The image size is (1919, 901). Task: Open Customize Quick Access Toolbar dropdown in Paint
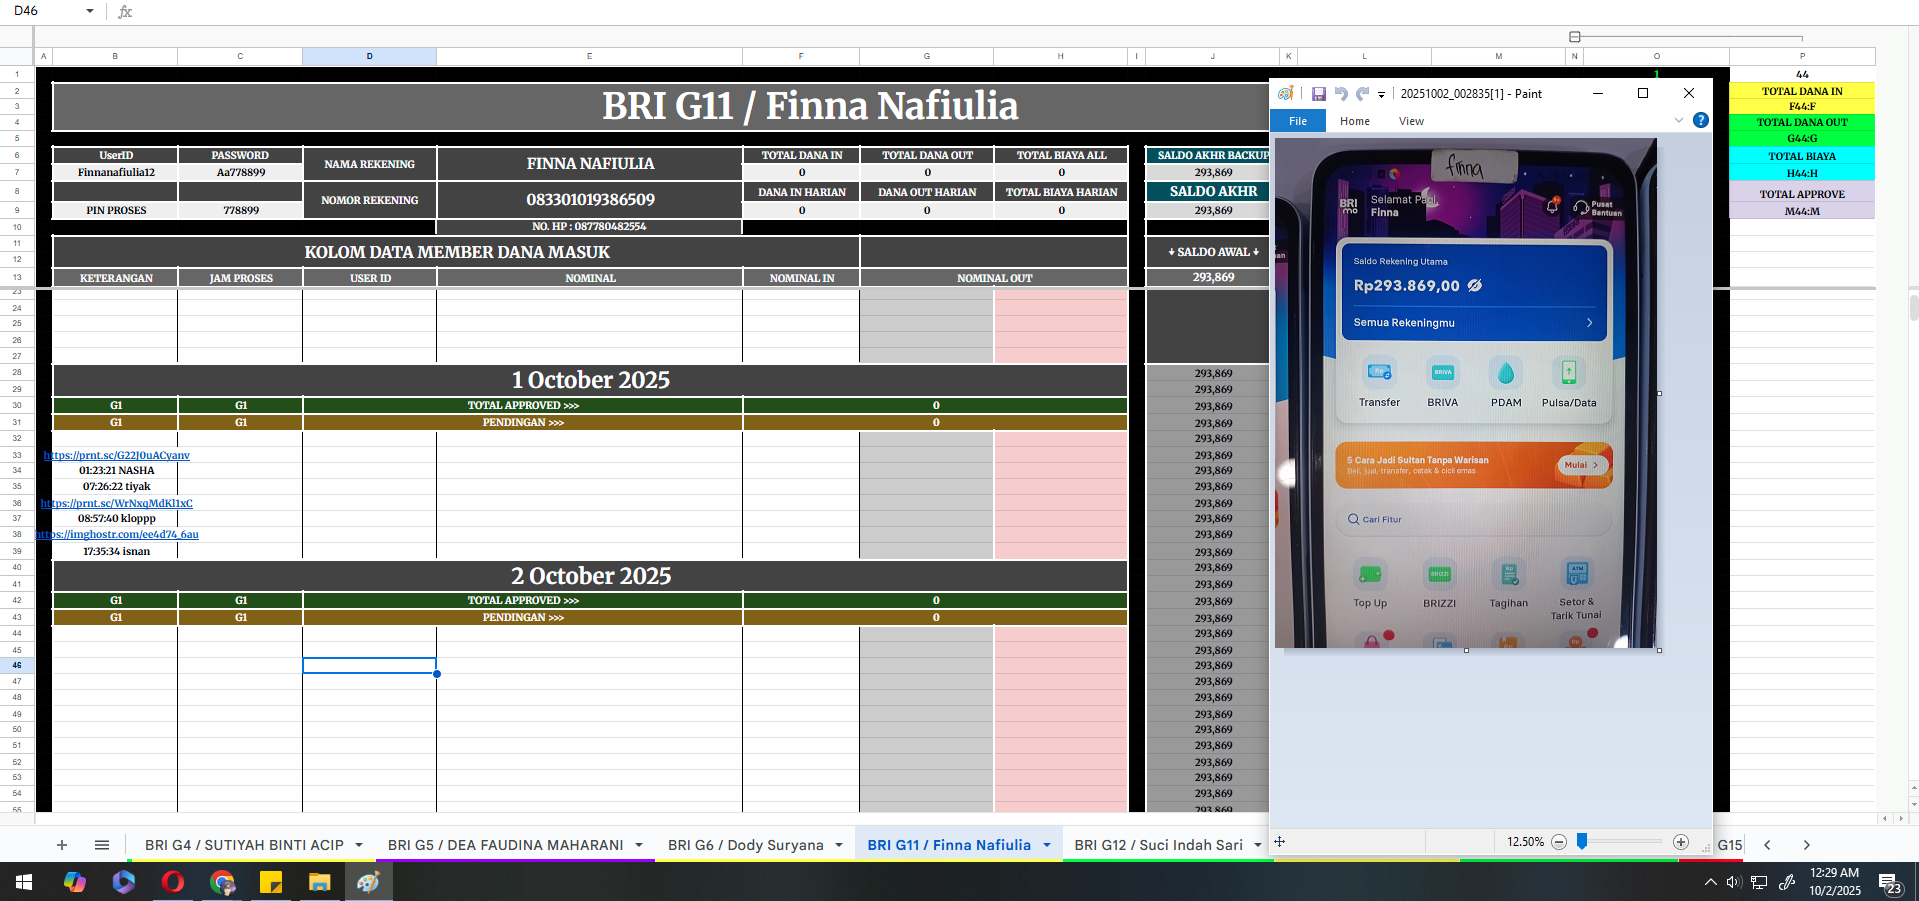(x=1381, y=95)
